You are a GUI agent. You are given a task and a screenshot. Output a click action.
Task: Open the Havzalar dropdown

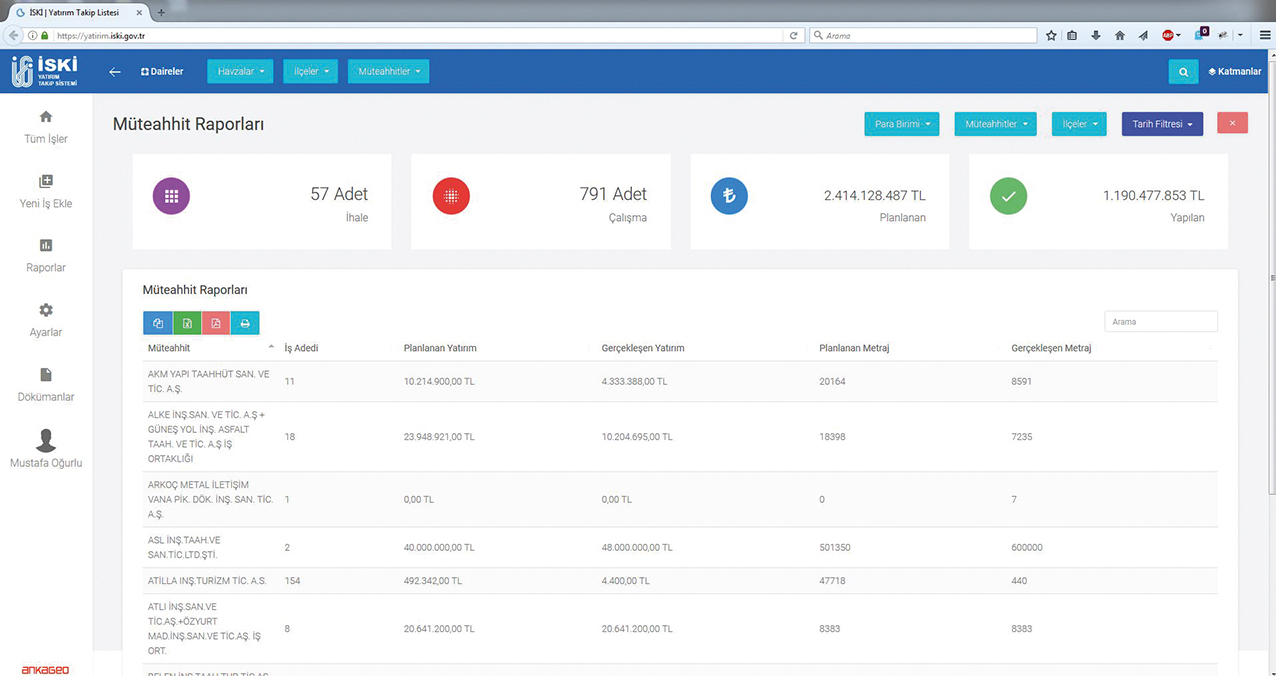point(241,72)
